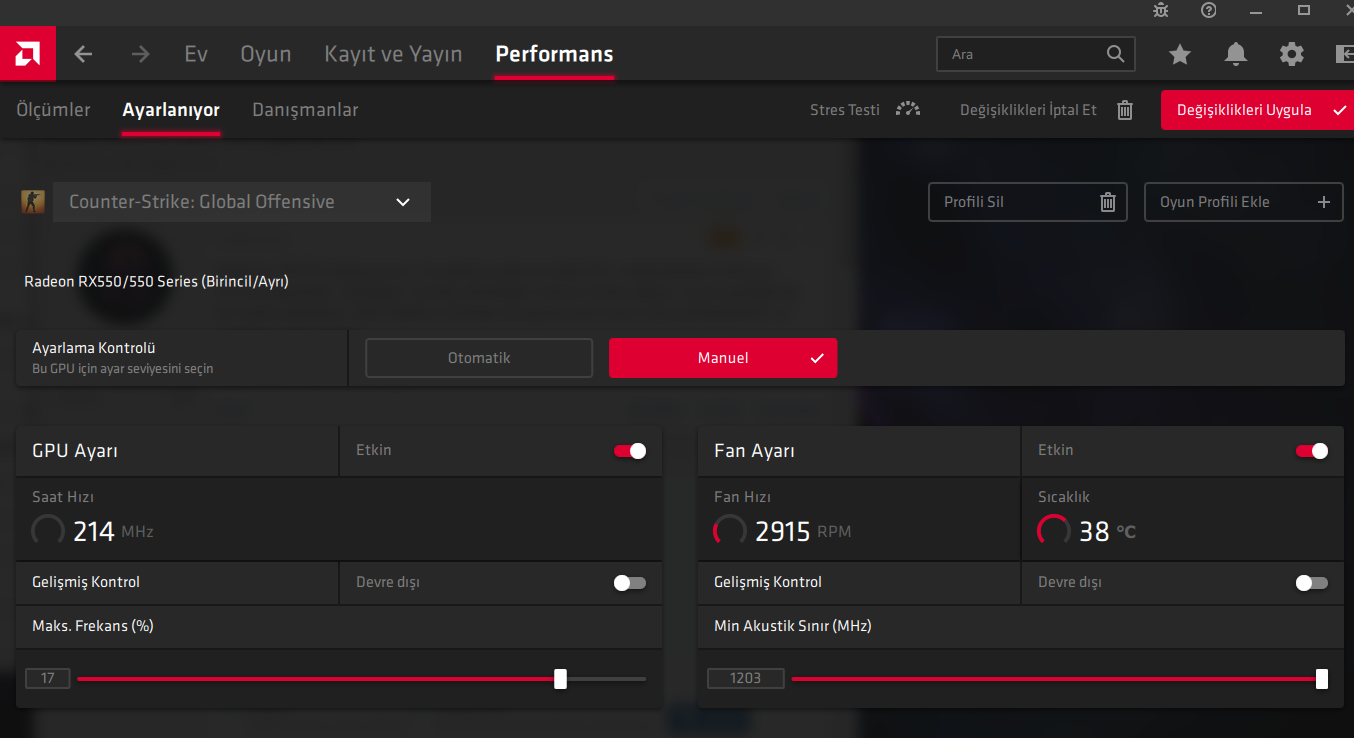This screenshot has width=1354, height=738.
Task: Click trash icon beside Değişiklikleri İptal Et
Action: tap(1125, 110)
